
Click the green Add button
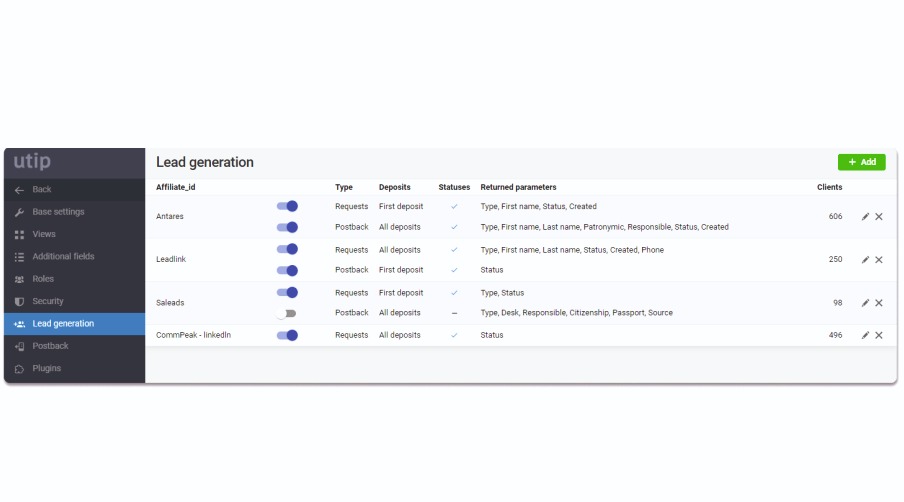(x=861, y=162)
